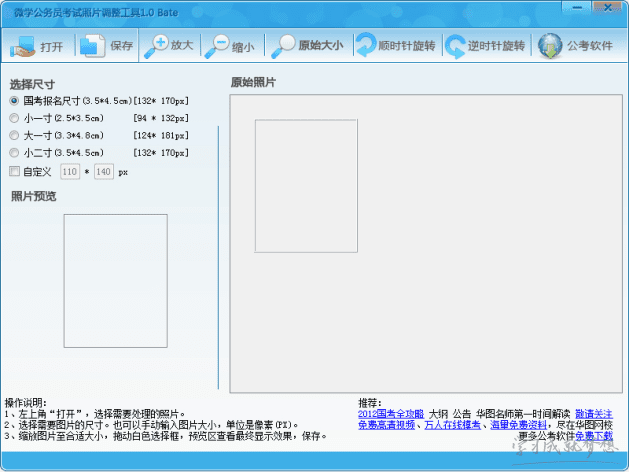Click the 缩小 zoom out magnifier

(217, 47)
